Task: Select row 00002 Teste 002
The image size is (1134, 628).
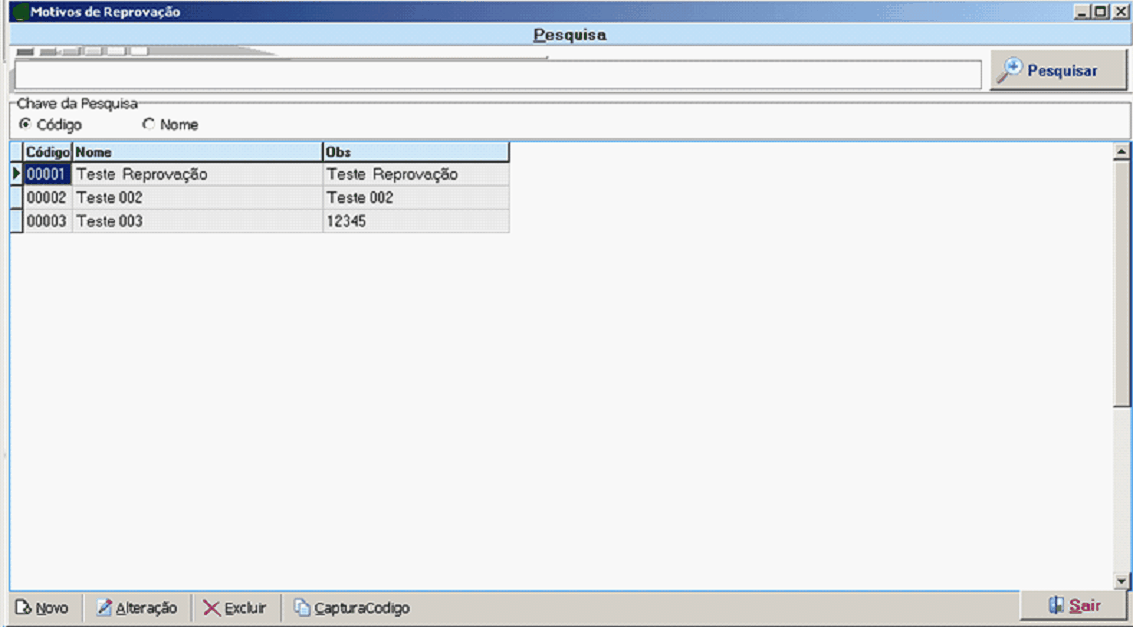Action: (x=196, y=198)
